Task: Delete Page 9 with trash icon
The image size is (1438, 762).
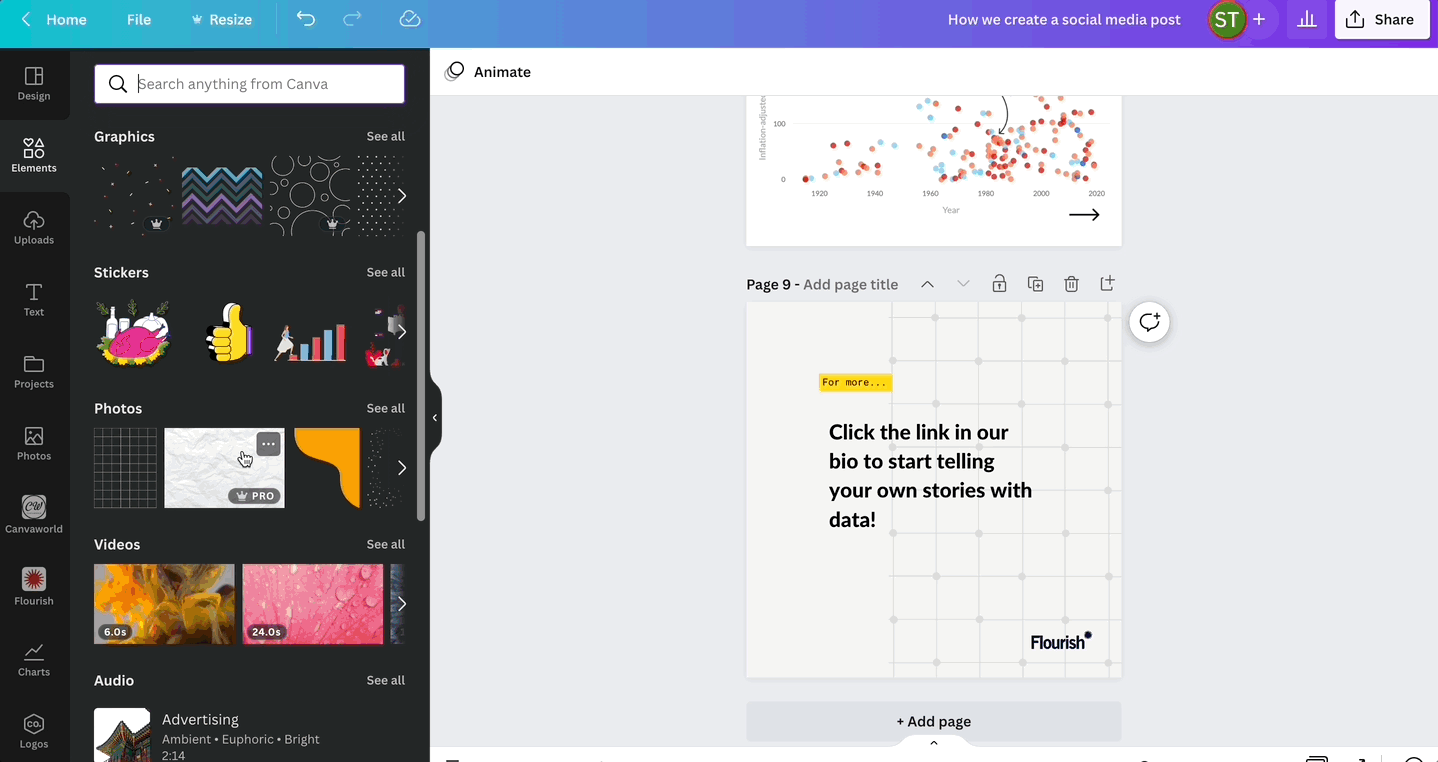Action: (1071, 284)
